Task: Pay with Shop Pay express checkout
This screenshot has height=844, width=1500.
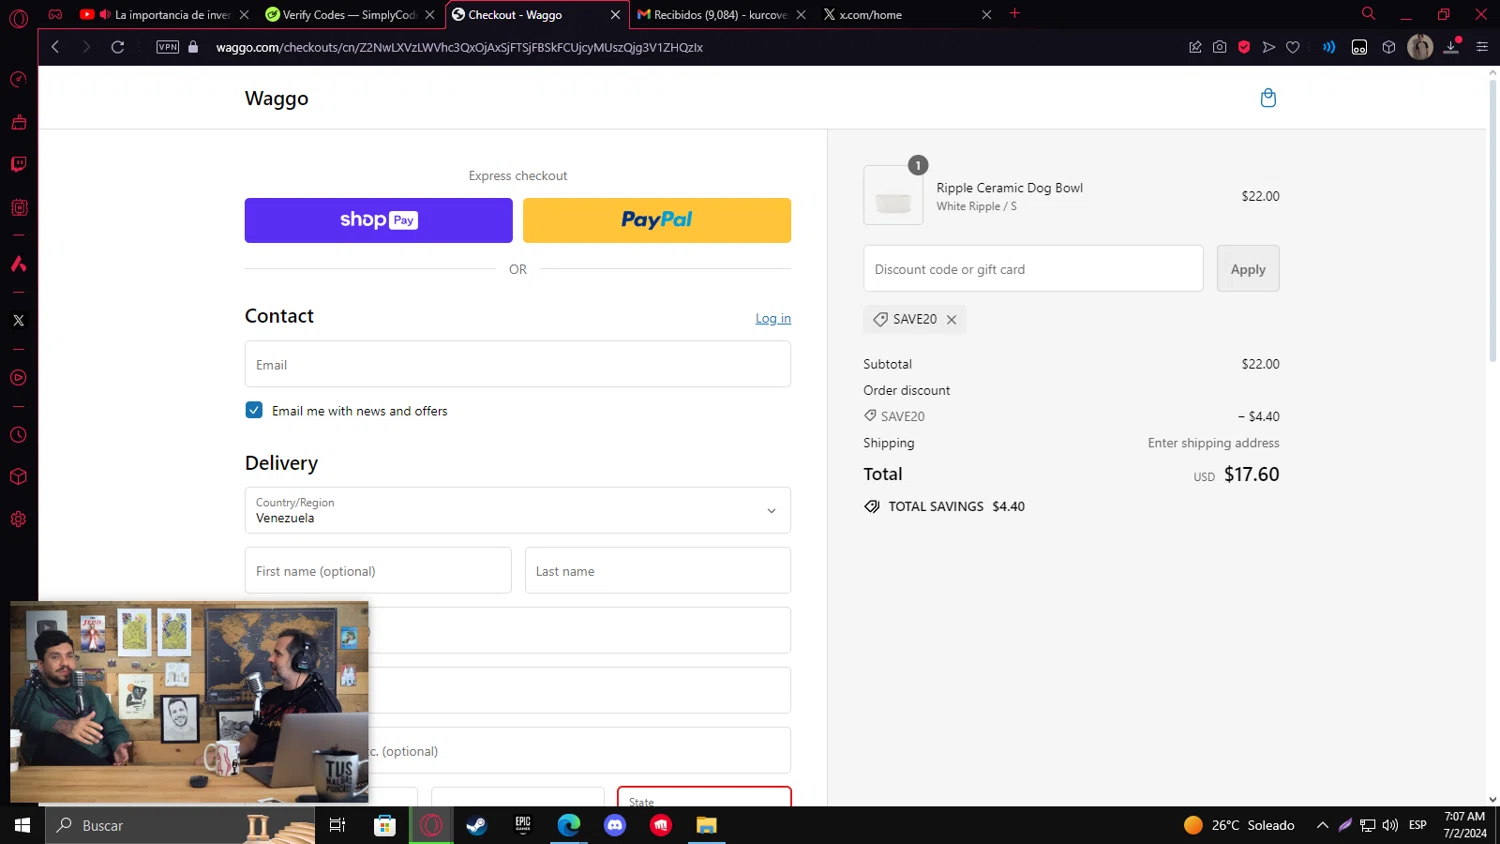Action: point(378,220)
